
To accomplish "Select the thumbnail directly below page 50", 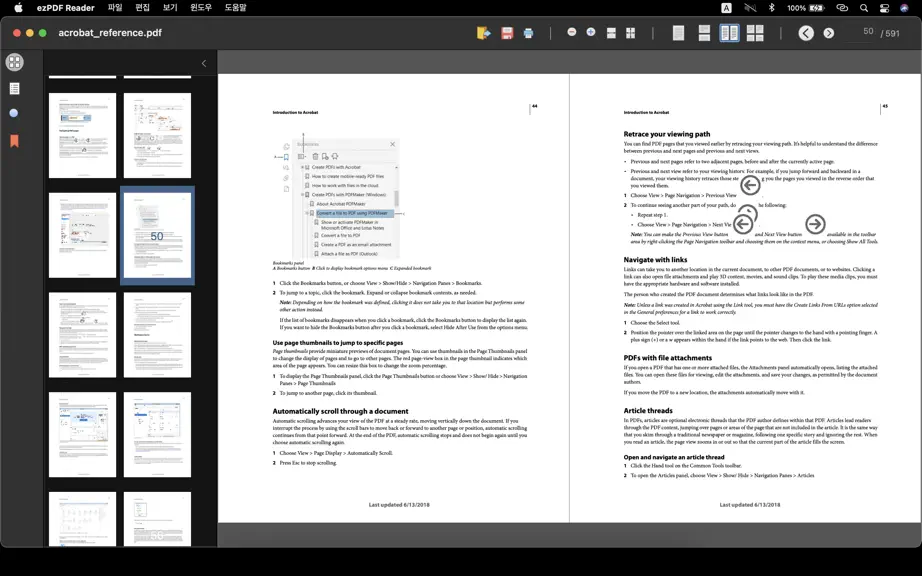I will [157, 335].
